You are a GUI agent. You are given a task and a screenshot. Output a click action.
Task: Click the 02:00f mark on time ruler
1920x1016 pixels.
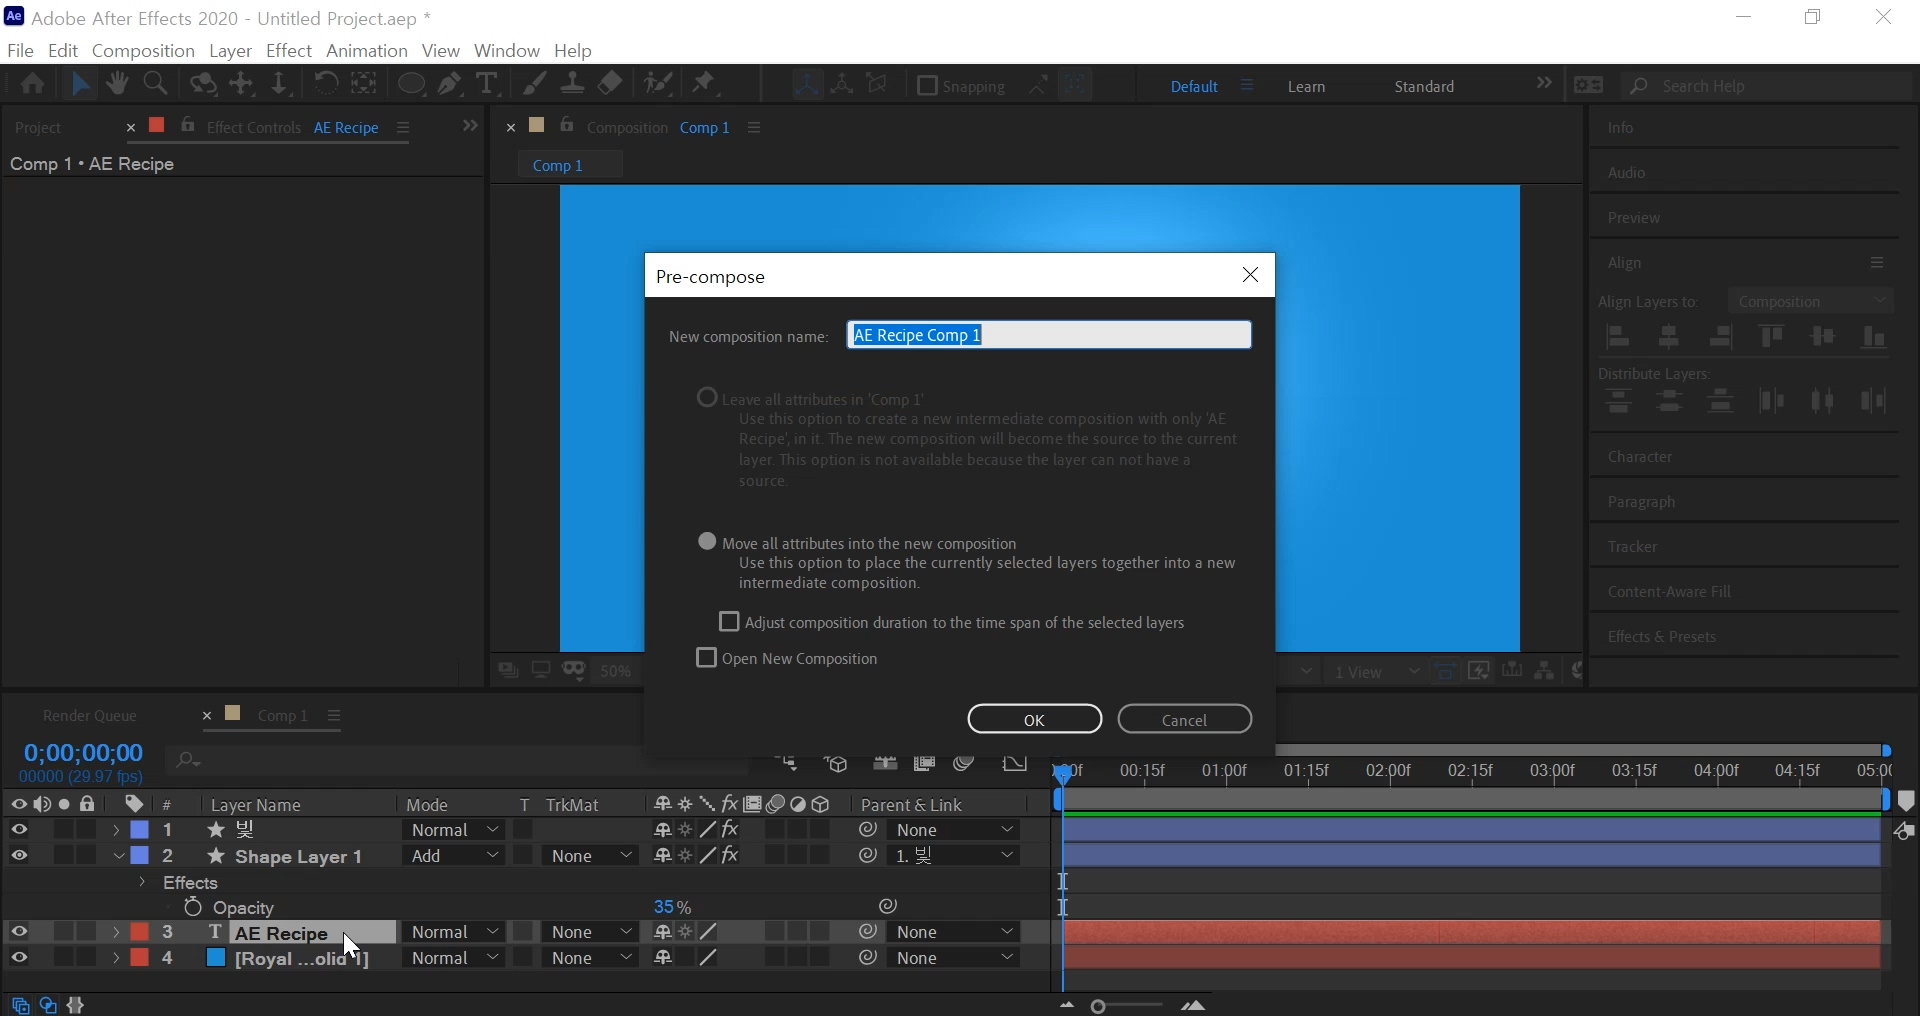(x=1389, y=771)
